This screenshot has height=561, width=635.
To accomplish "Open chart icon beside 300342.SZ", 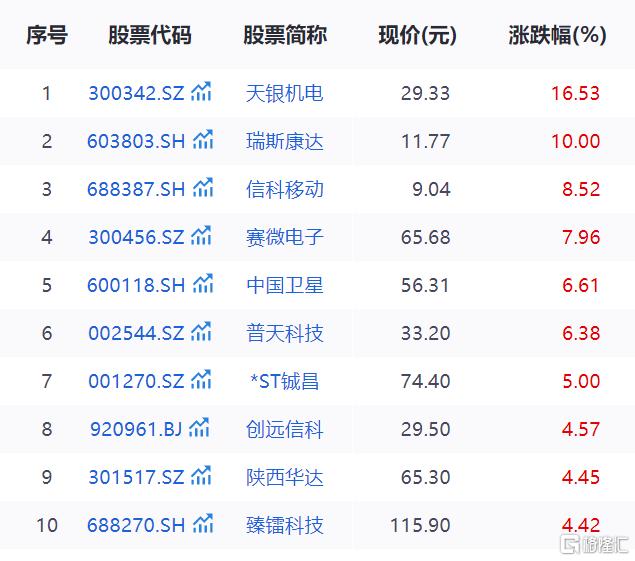I will pyautogui.click(x=201, y=91).
